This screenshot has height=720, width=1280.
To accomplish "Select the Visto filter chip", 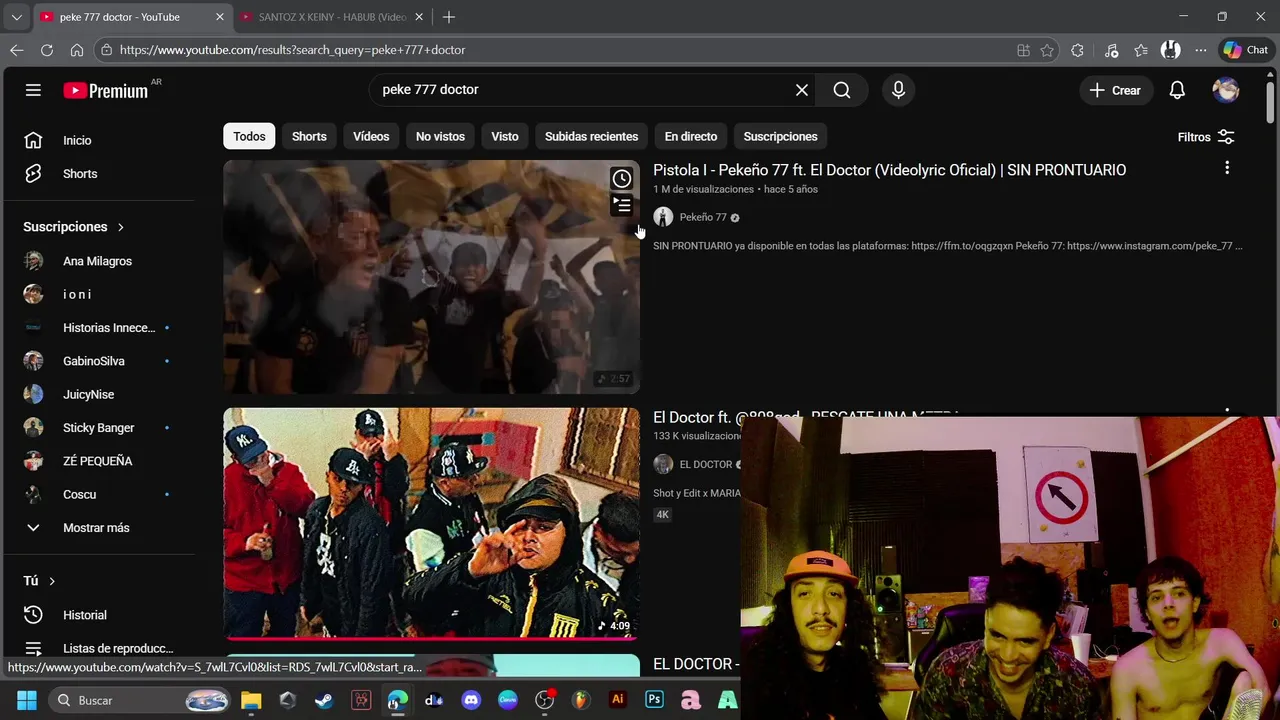I will point(505,136).
